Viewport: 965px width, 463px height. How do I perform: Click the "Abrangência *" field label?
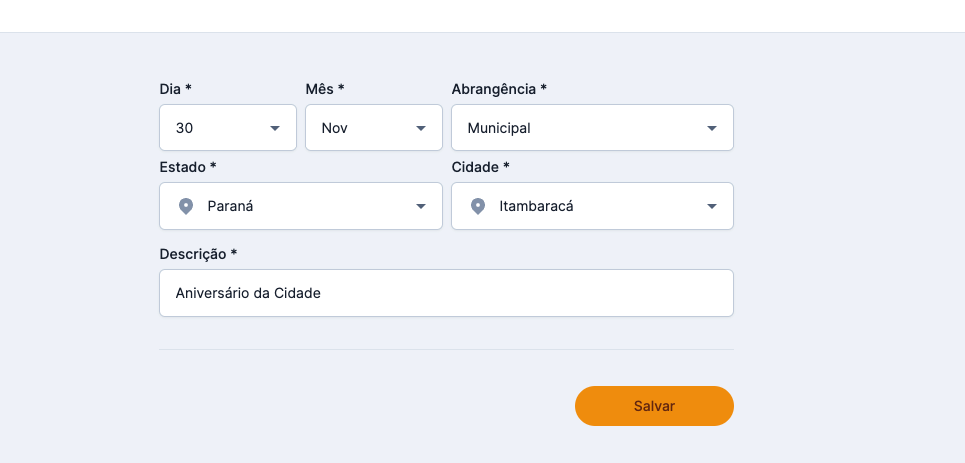(499, 89)
